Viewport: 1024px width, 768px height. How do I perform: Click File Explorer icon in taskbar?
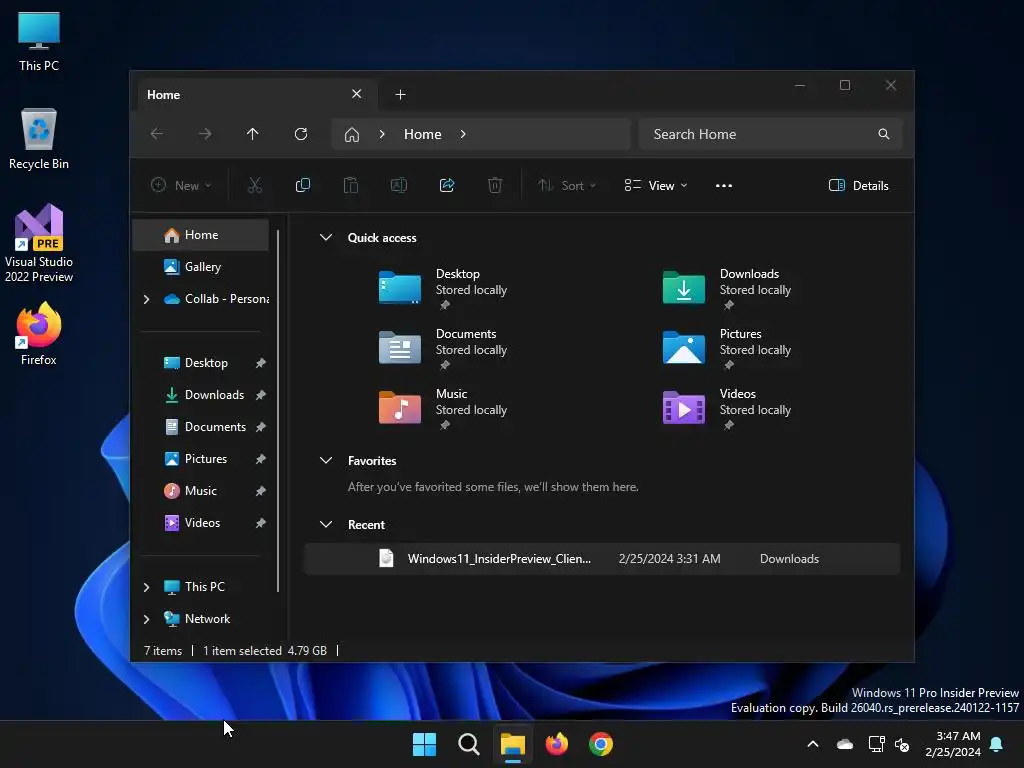513,744
